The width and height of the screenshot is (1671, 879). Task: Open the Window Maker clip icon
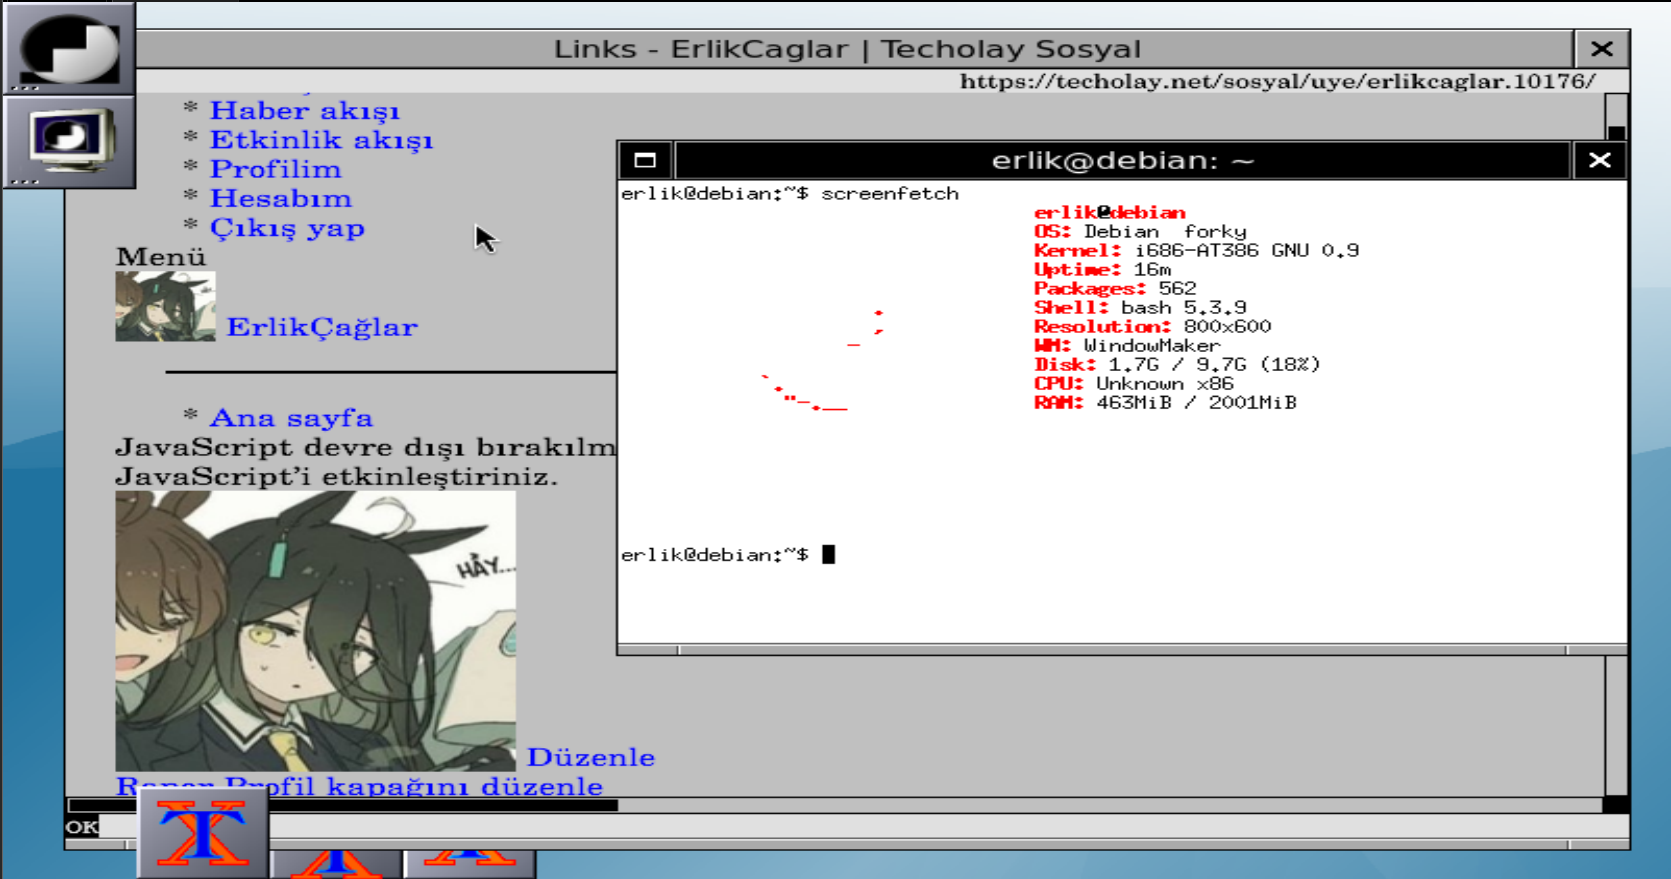coord(69,48)
